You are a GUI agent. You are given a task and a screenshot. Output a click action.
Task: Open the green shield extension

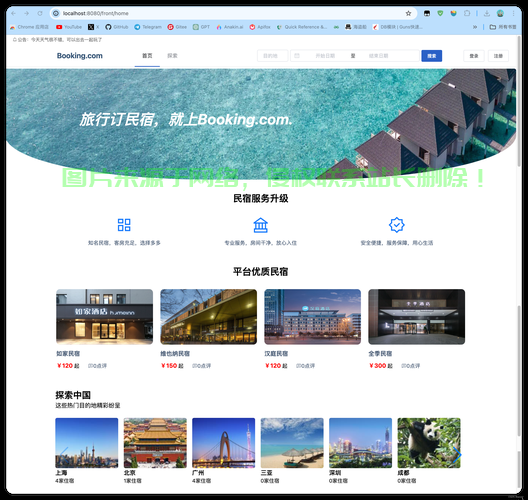pos(440,13)
